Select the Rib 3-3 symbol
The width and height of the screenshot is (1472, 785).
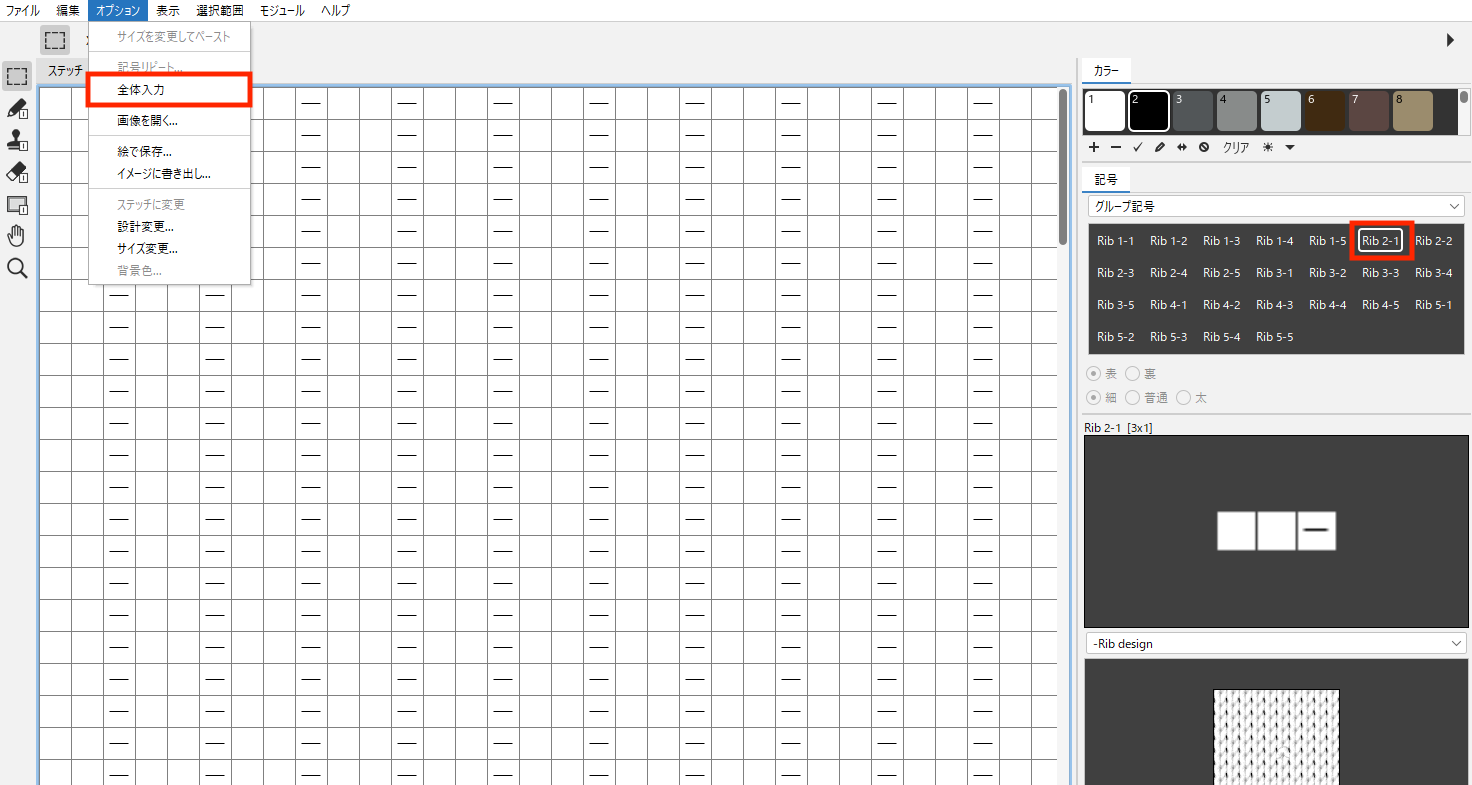pyautogui.click(x=1380, y=273)
